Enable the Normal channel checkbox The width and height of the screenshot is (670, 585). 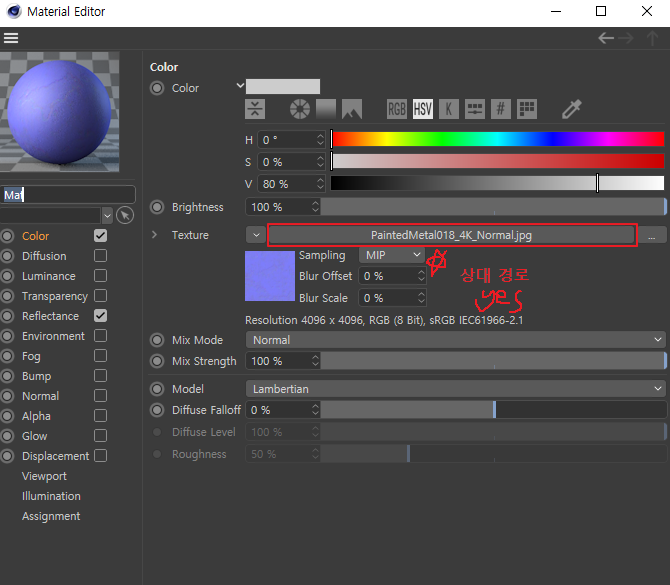[100, 396]
